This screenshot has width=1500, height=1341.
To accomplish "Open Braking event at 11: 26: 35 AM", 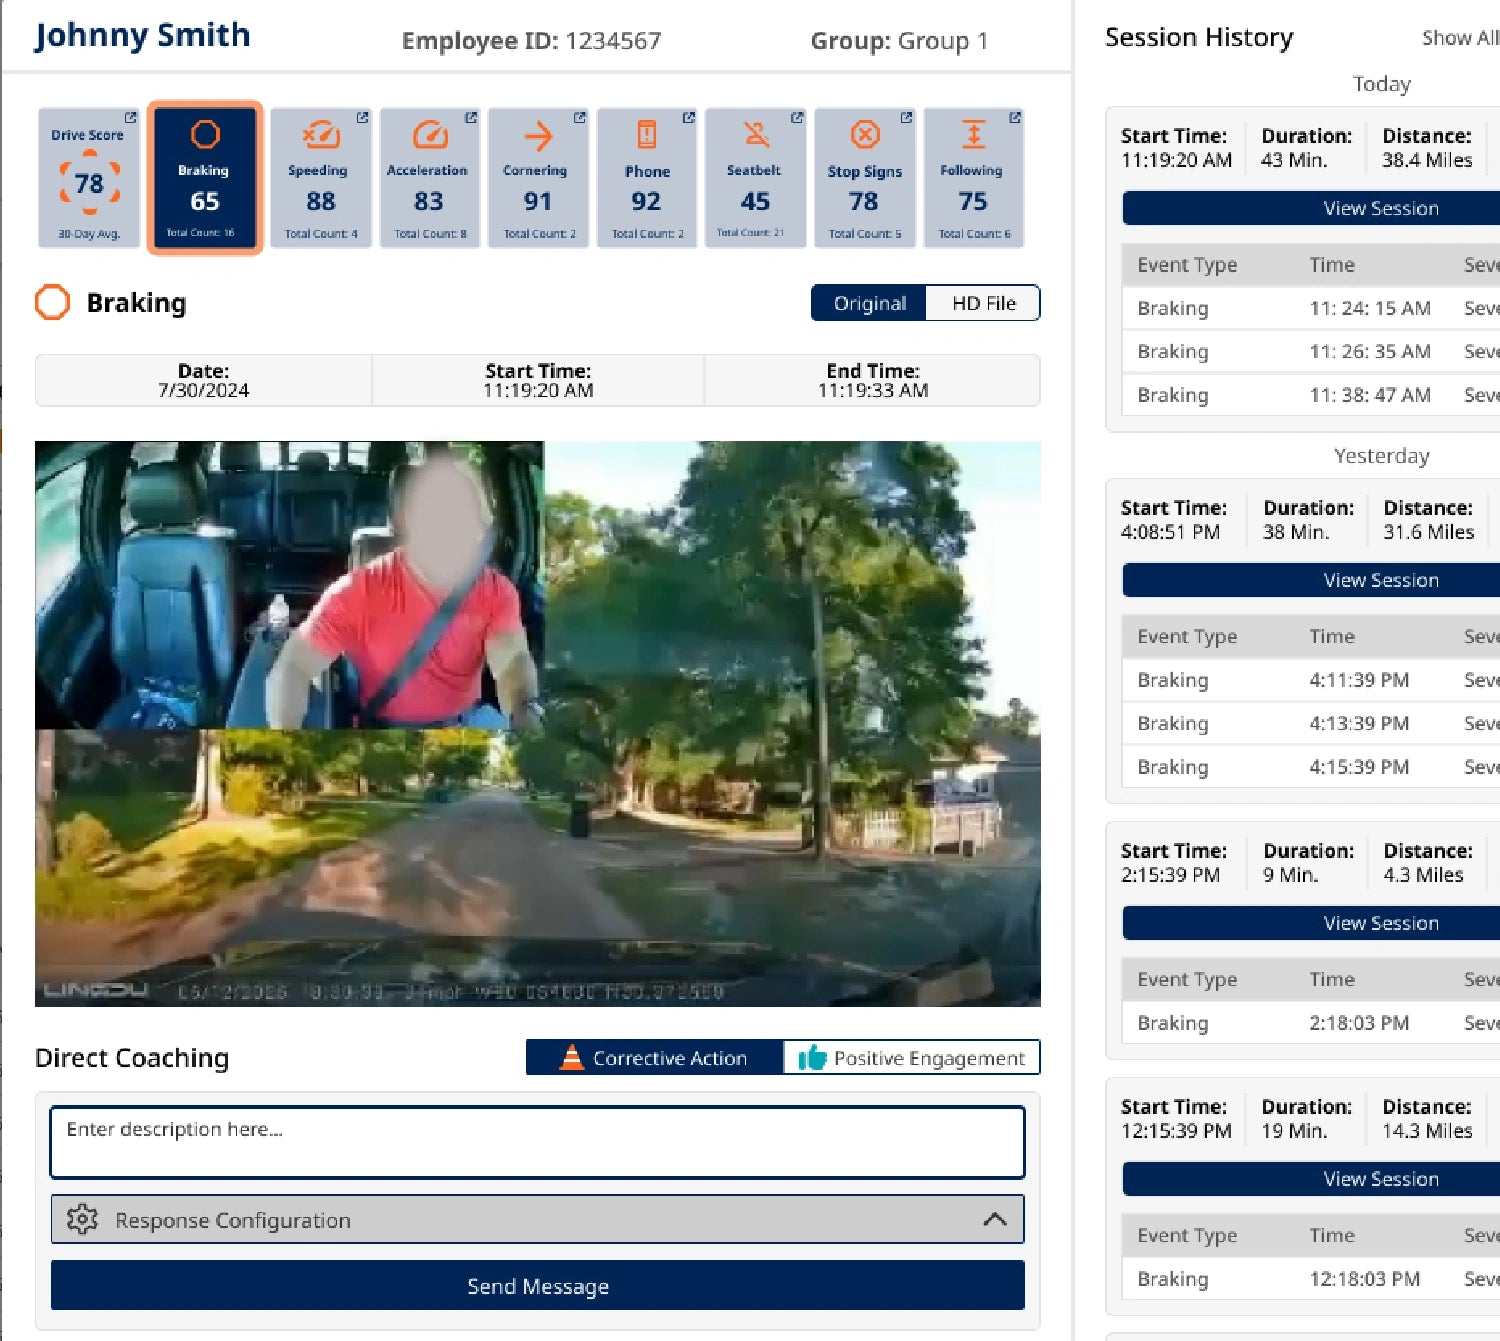I will click(x=1311, y=351).
